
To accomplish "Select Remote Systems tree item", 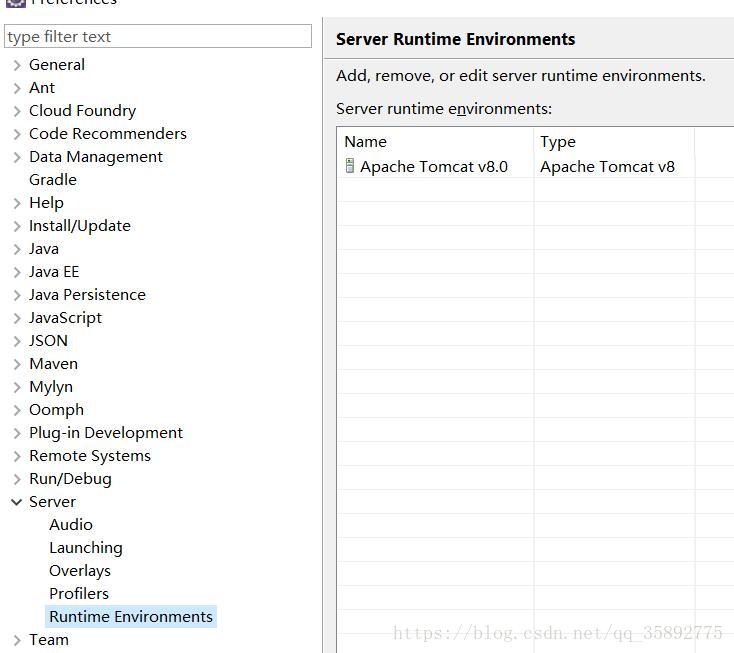I will (90, 455).
